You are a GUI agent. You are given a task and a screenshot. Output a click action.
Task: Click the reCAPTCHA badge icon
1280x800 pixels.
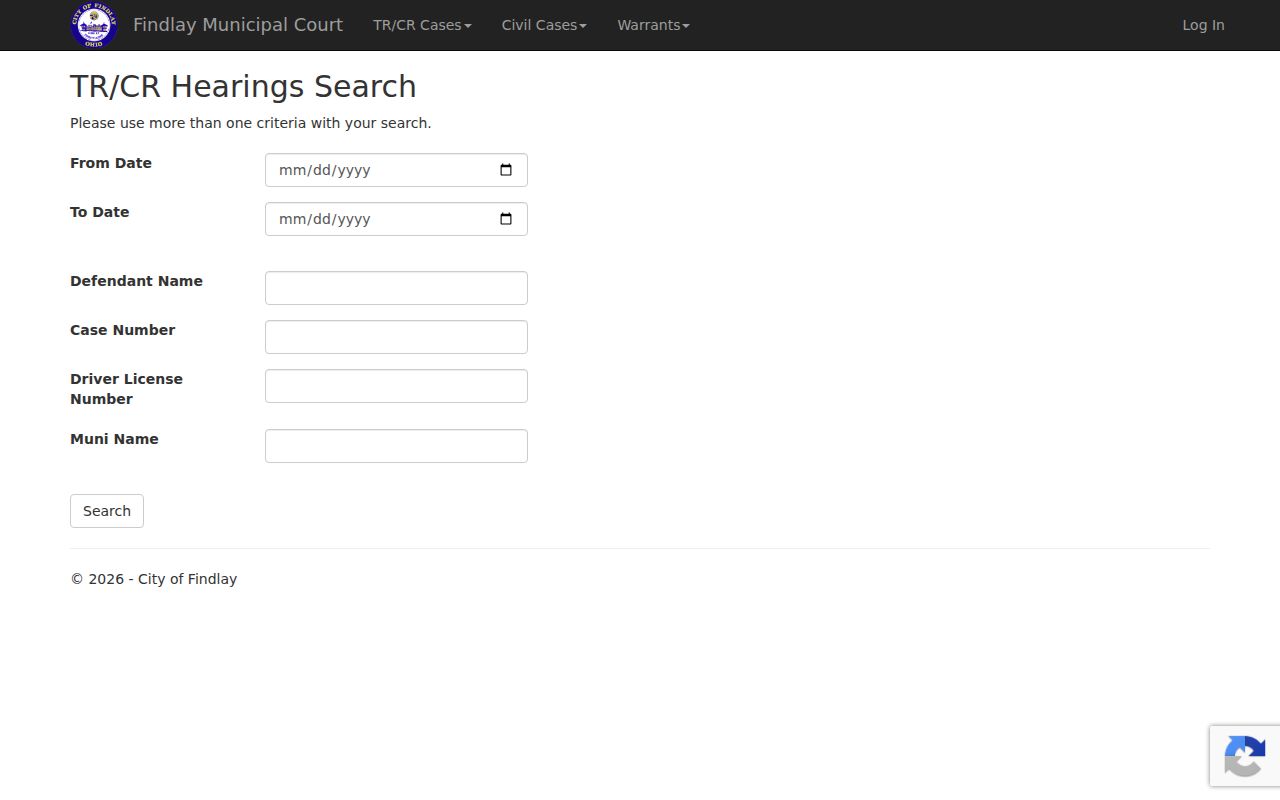tap(1244, 755)
